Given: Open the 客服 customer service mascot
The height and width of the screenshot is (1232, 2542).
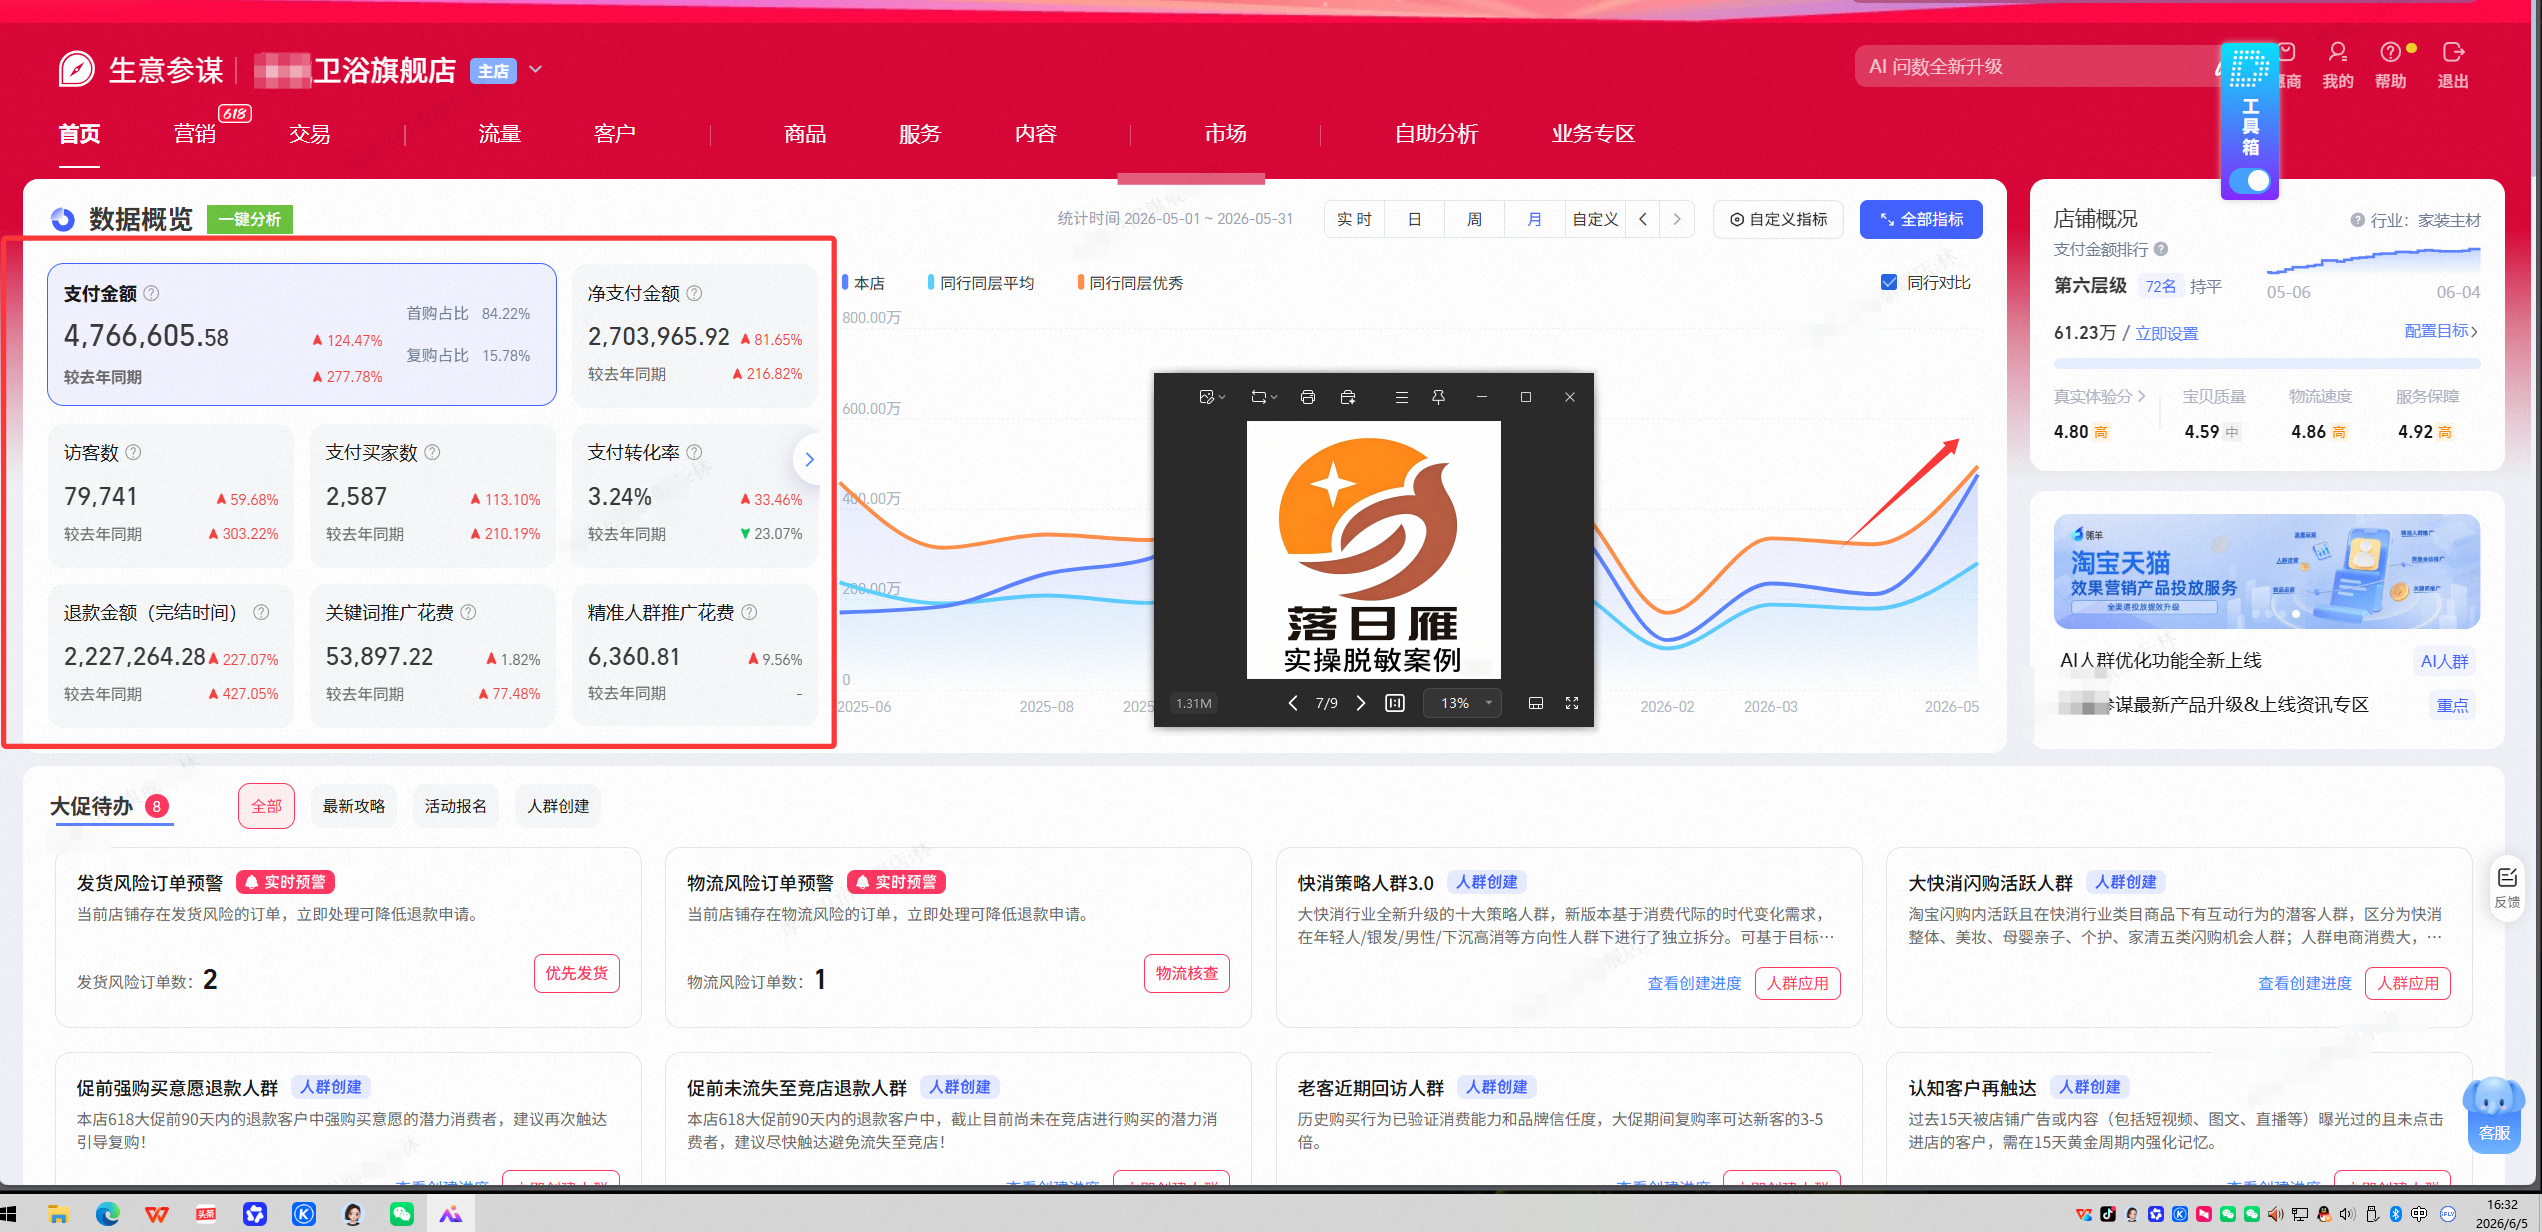Looking at the screenshot, I should (2494, 1115).
